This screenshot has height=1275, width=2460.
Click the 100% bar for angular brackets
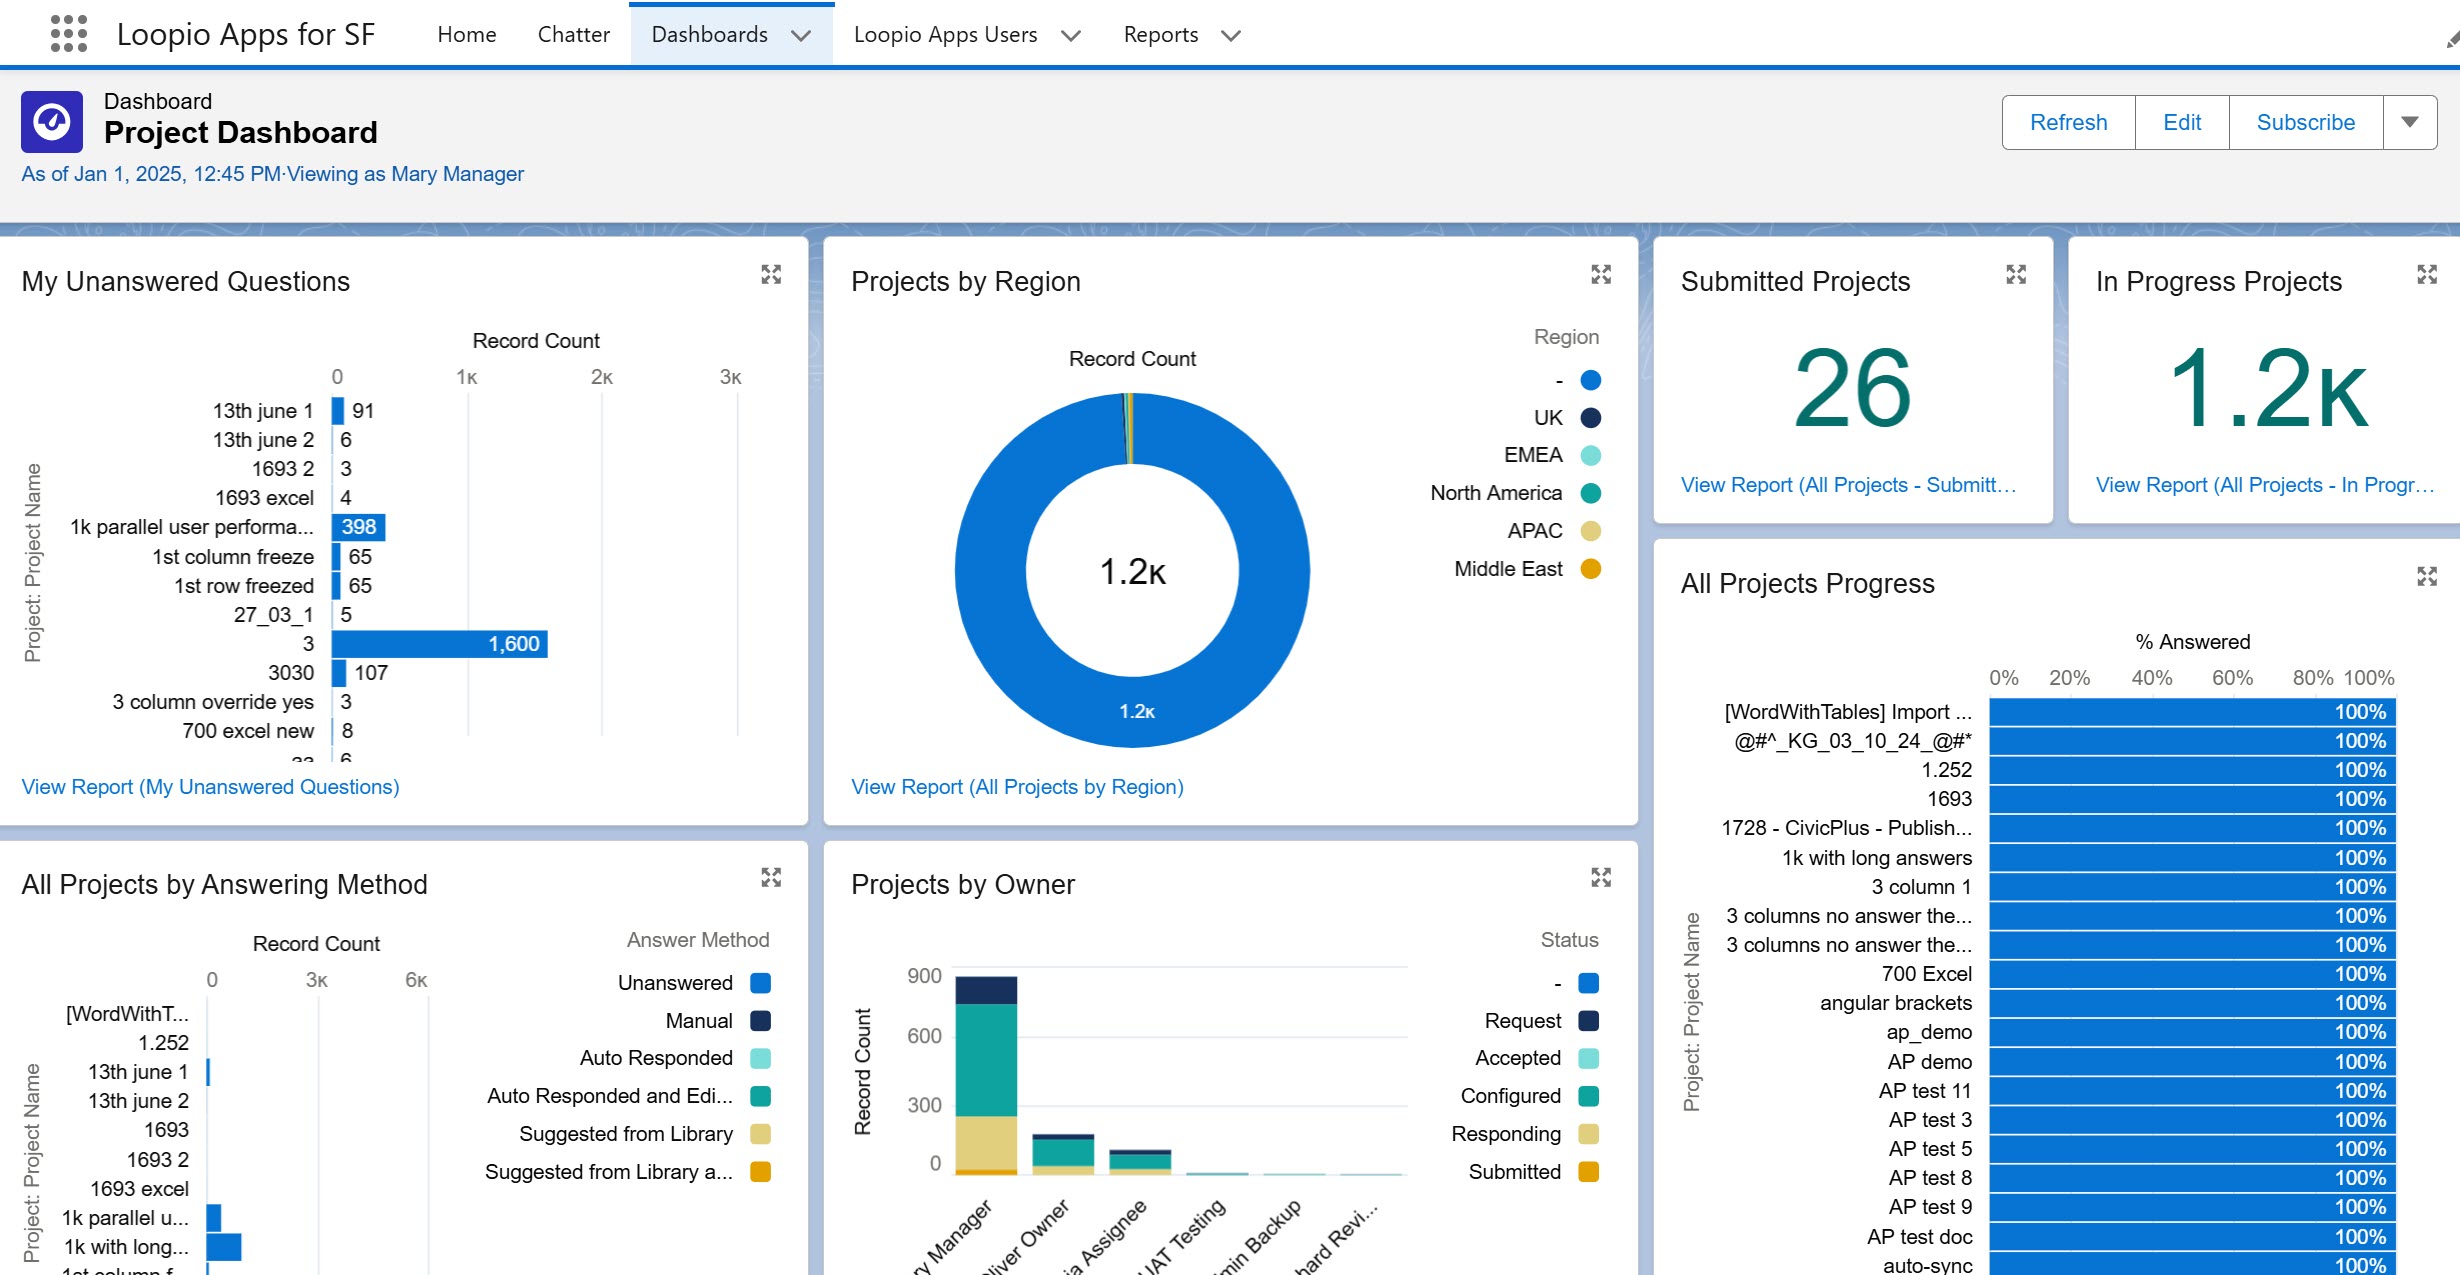coord(2192,1003)
